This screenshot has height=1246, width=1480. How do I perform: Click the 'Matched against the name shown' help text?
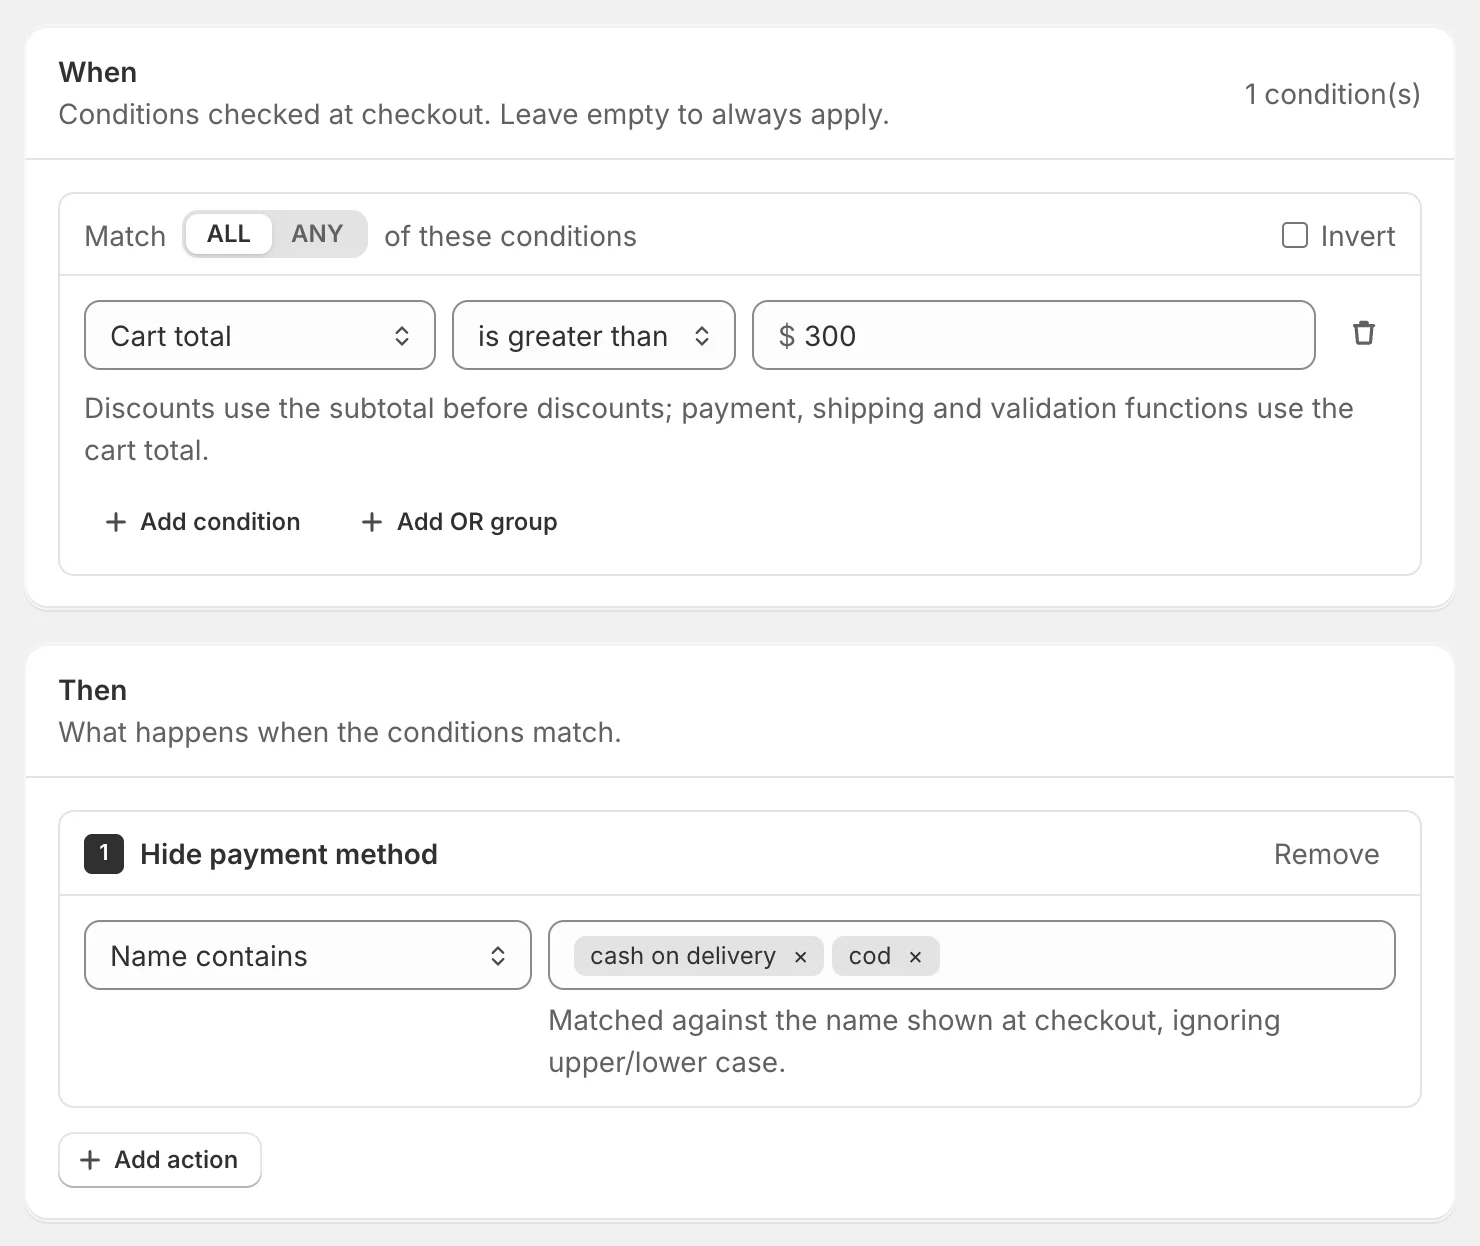pyautogui.click(x=914, y=1041)
